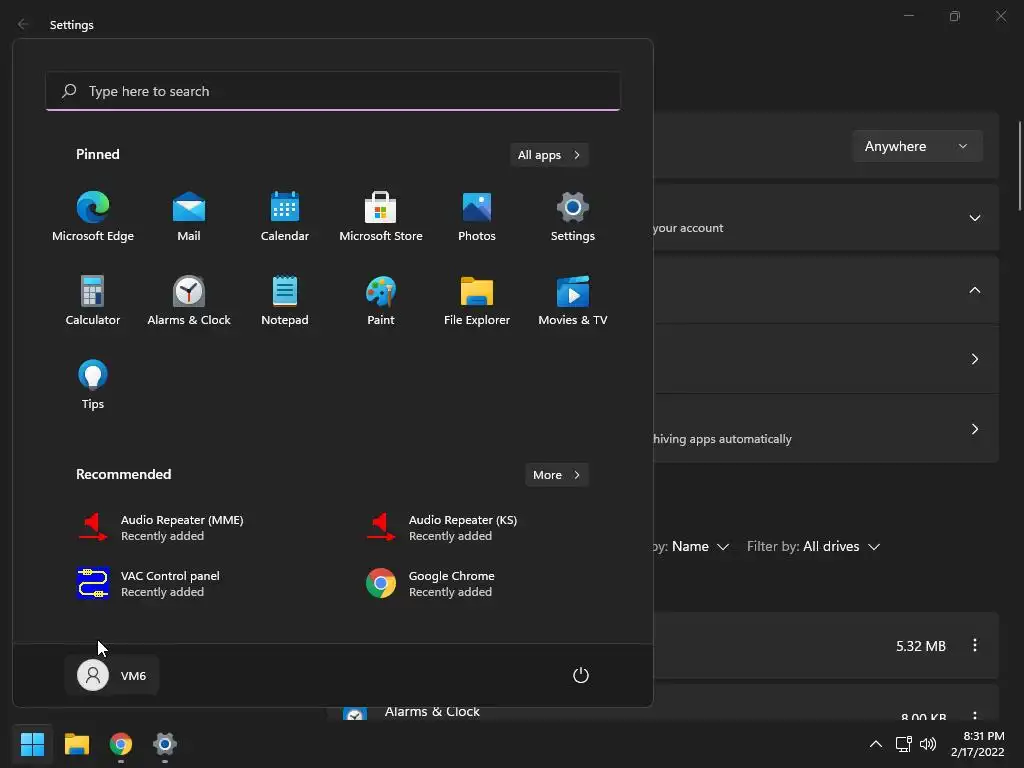This screenshot has width=1024, height=768.
Task: Open pinned File Explorer app
Action: (477, 300)
